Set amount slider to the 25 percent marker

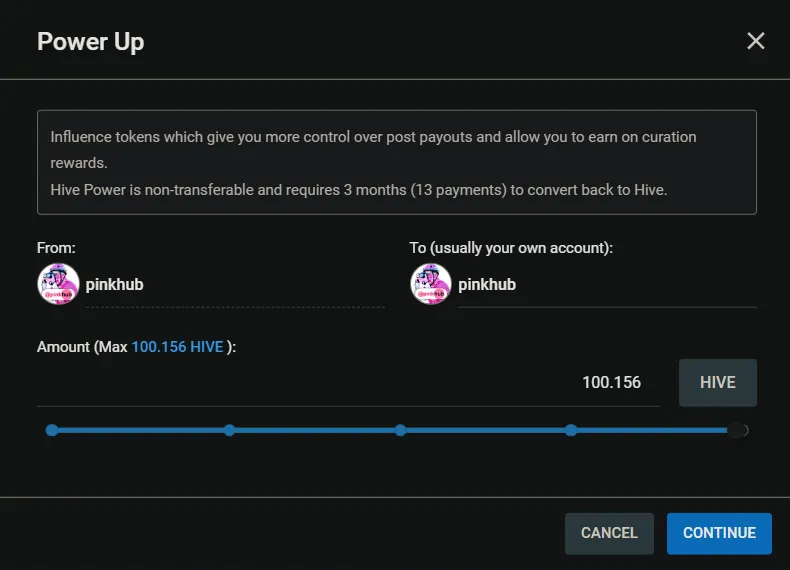[229, 430]
